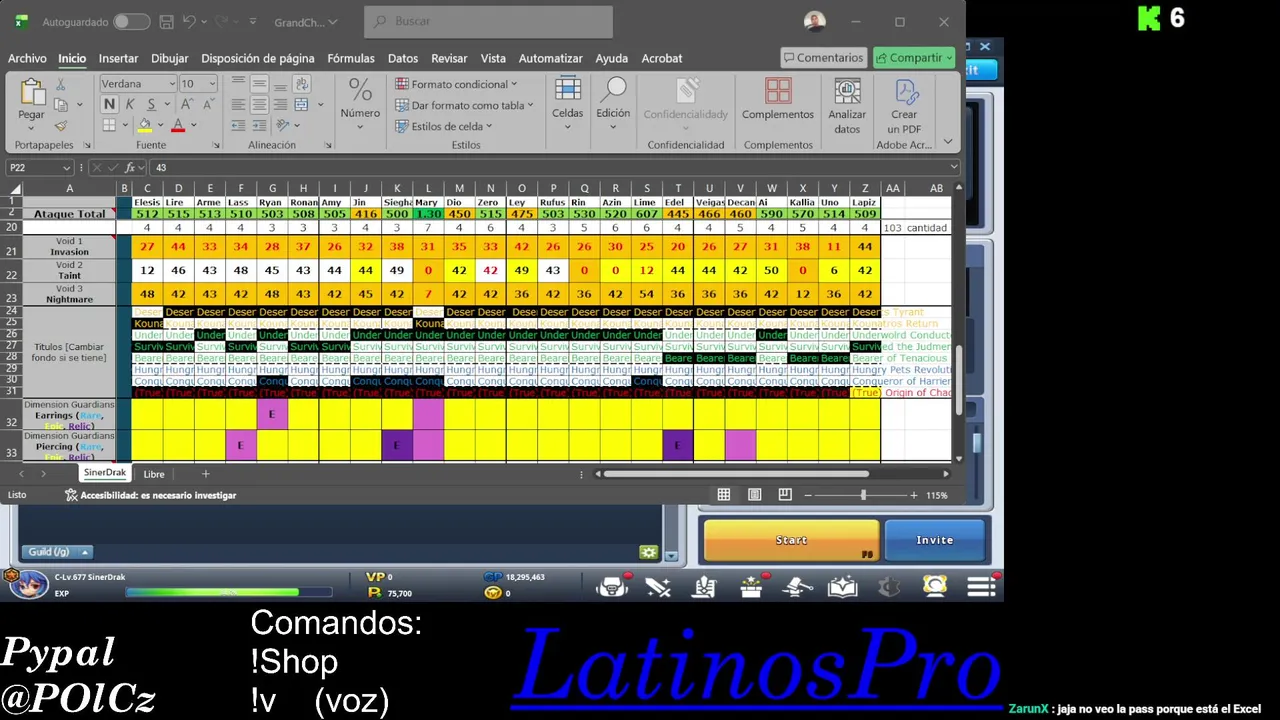The height and width of the screenshot is (720, 1280).
Task: Open the fill color dropdown arrow
Action: click(x=159, y=125)
